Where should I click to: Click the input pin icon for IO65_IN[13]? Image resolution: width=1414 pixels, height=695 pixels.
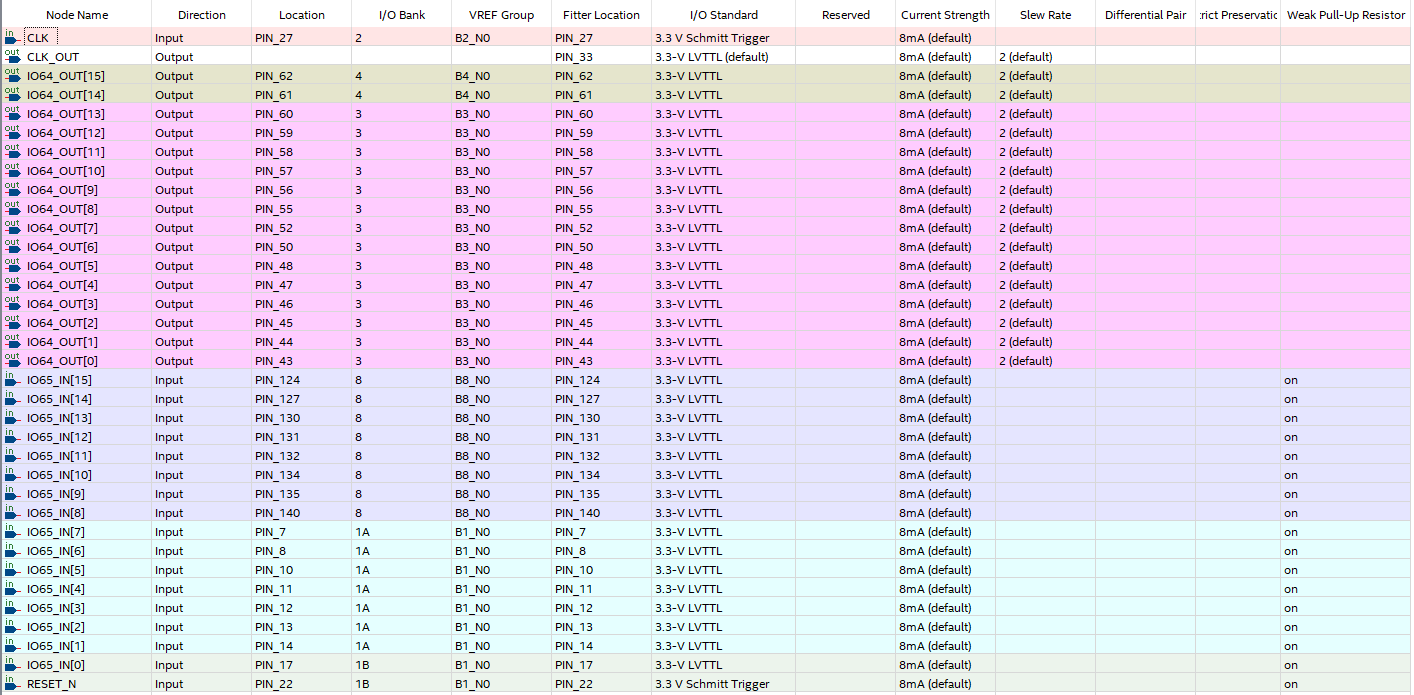(12, 417)
